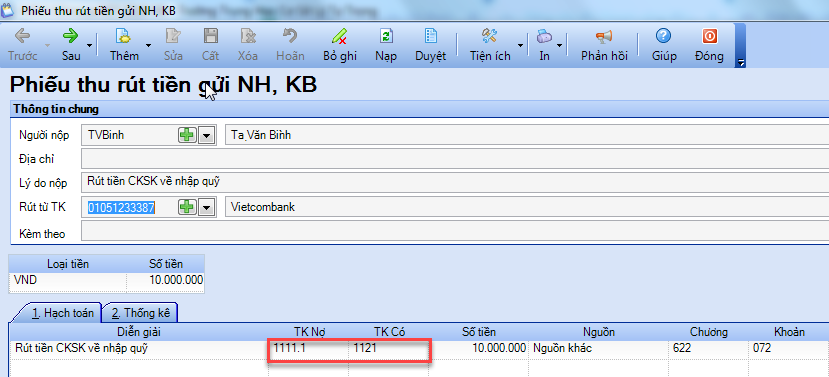Click the Đóng close-form icon
The height and width of the screenshot is (377, 829).
coord(709,36)
